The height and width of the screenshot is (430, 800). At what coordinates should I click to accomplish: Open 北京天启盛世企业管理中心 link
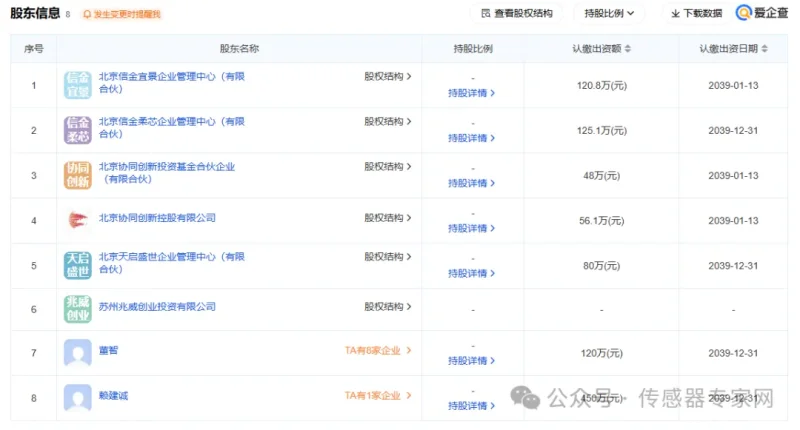click(171, 263)
